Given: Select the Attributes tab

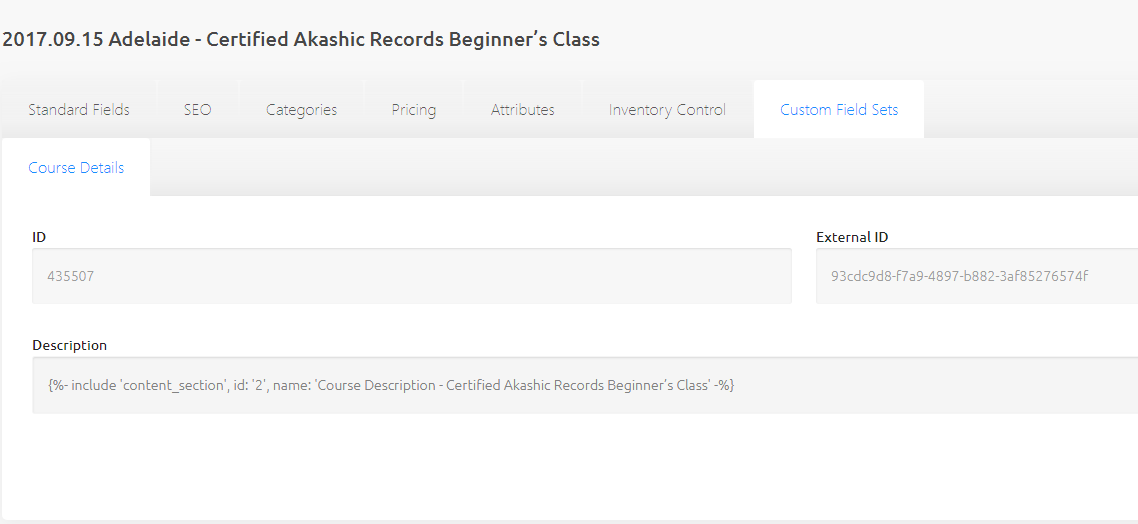Looking at the screenshot, I should point(522,110).
